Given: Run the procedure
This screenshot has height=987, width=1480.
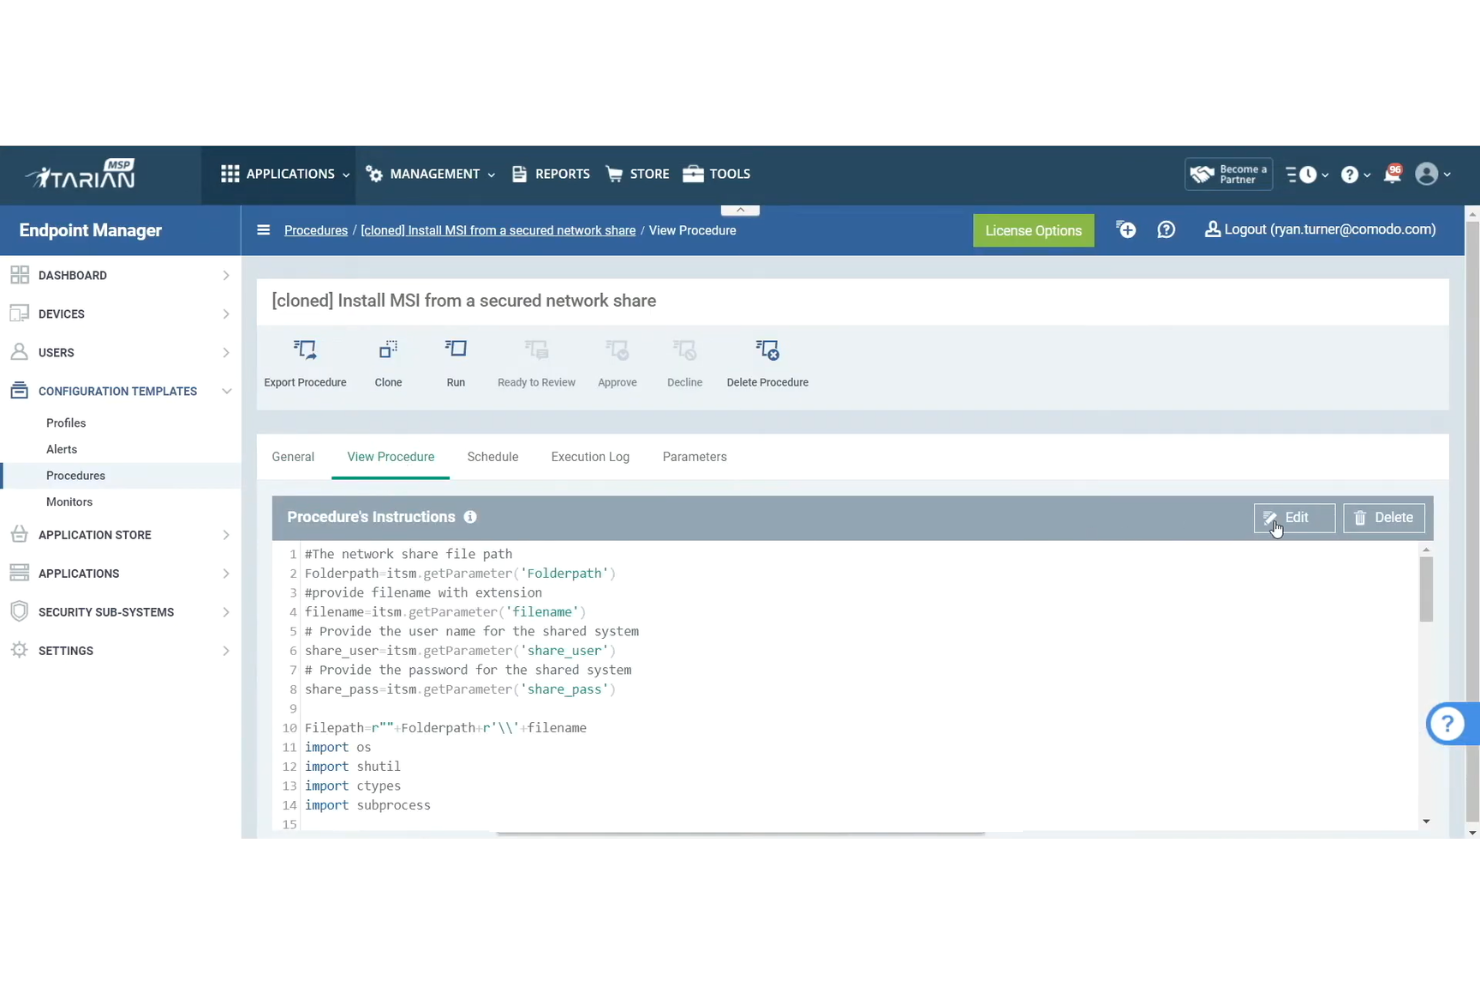Looking at the screenshot, I should (456, 363).
